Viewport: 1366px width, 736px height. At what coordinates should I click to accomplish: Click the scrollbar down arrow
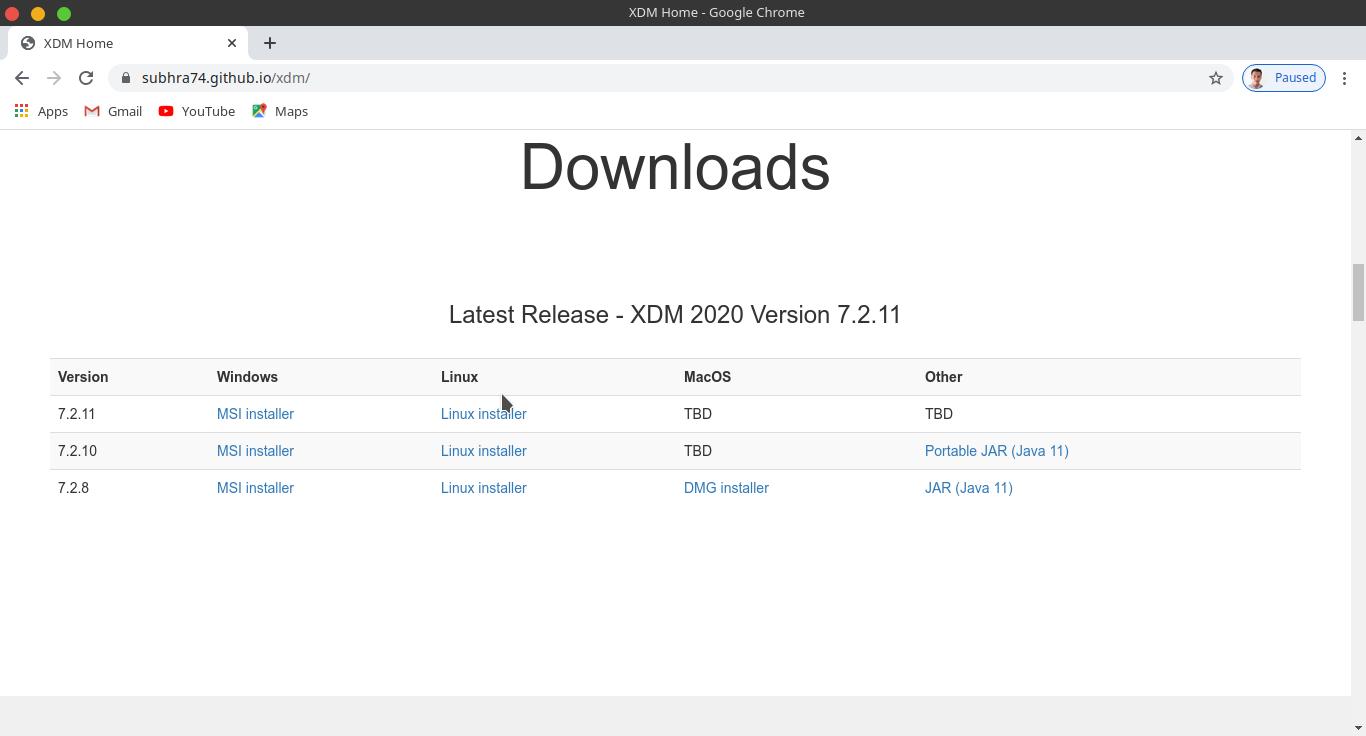pos(1358,728)
